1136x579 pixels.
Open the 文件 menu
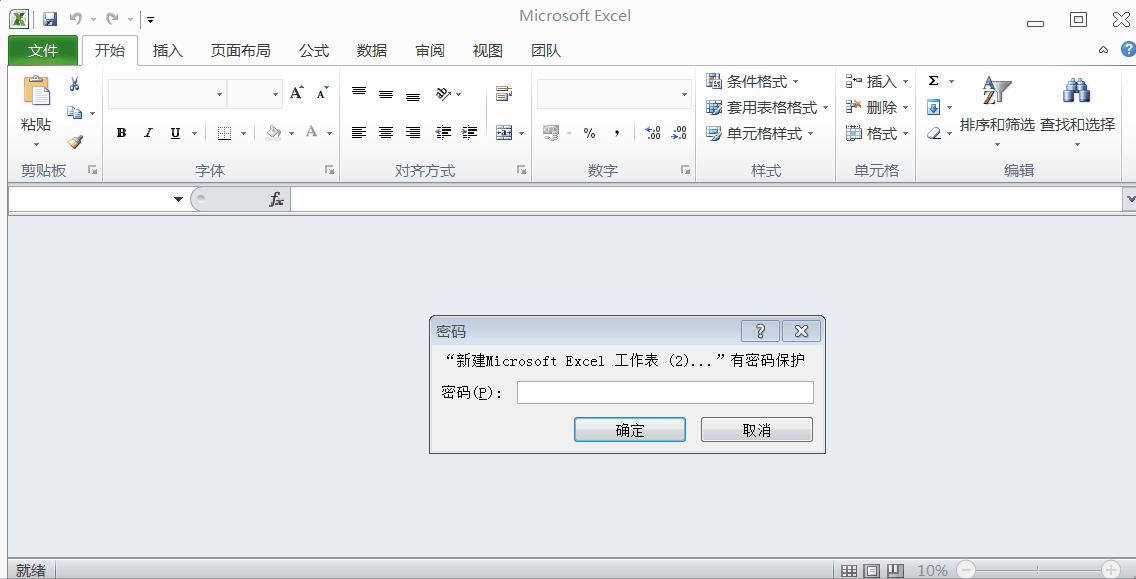(x=42, y=50)
